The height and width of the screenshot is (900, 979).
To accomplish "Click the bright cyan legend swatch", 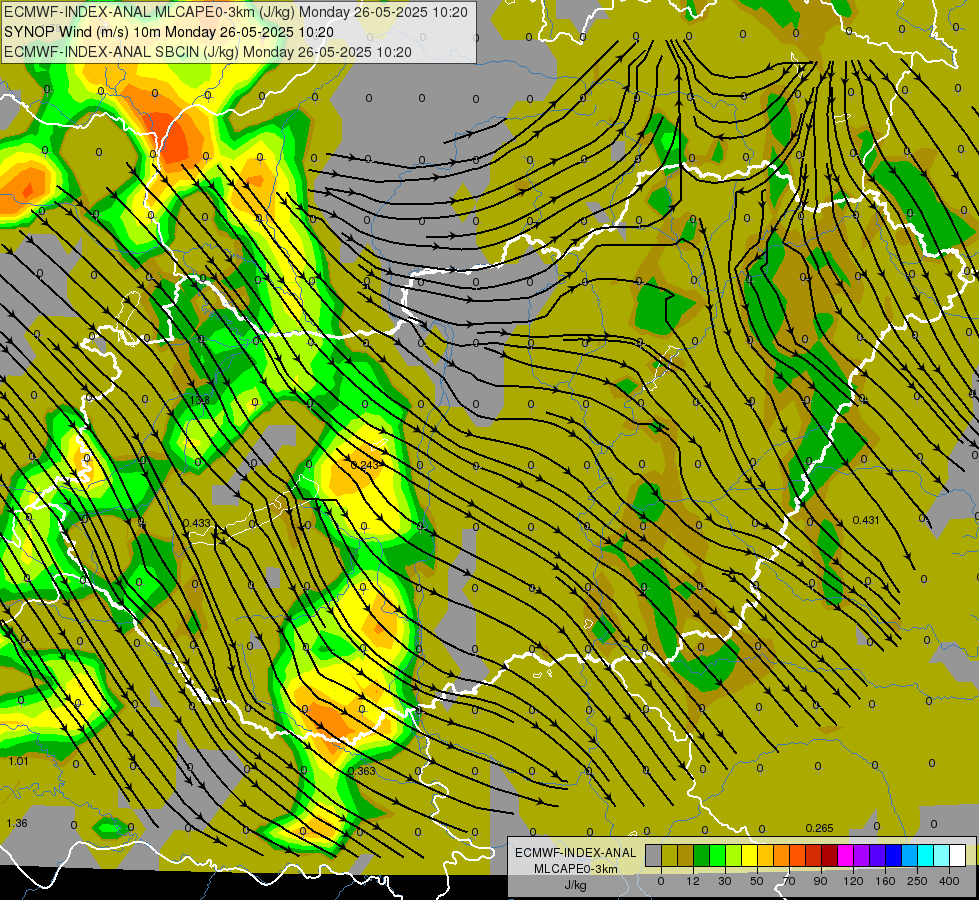I will (925, 855).
